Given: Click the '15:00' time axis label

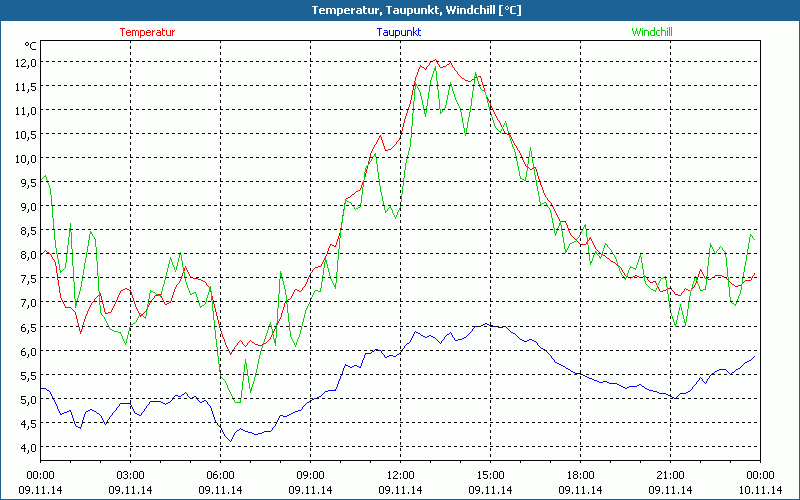Looking at the screenshot, I should coord(490,476).
